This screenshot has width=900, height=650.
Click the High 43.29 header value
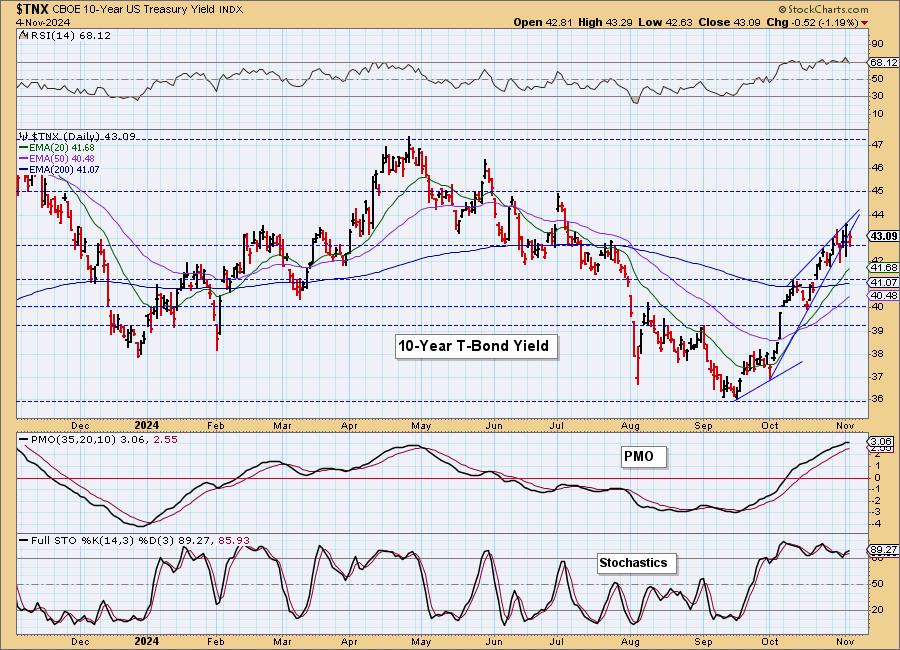[604, 22]
